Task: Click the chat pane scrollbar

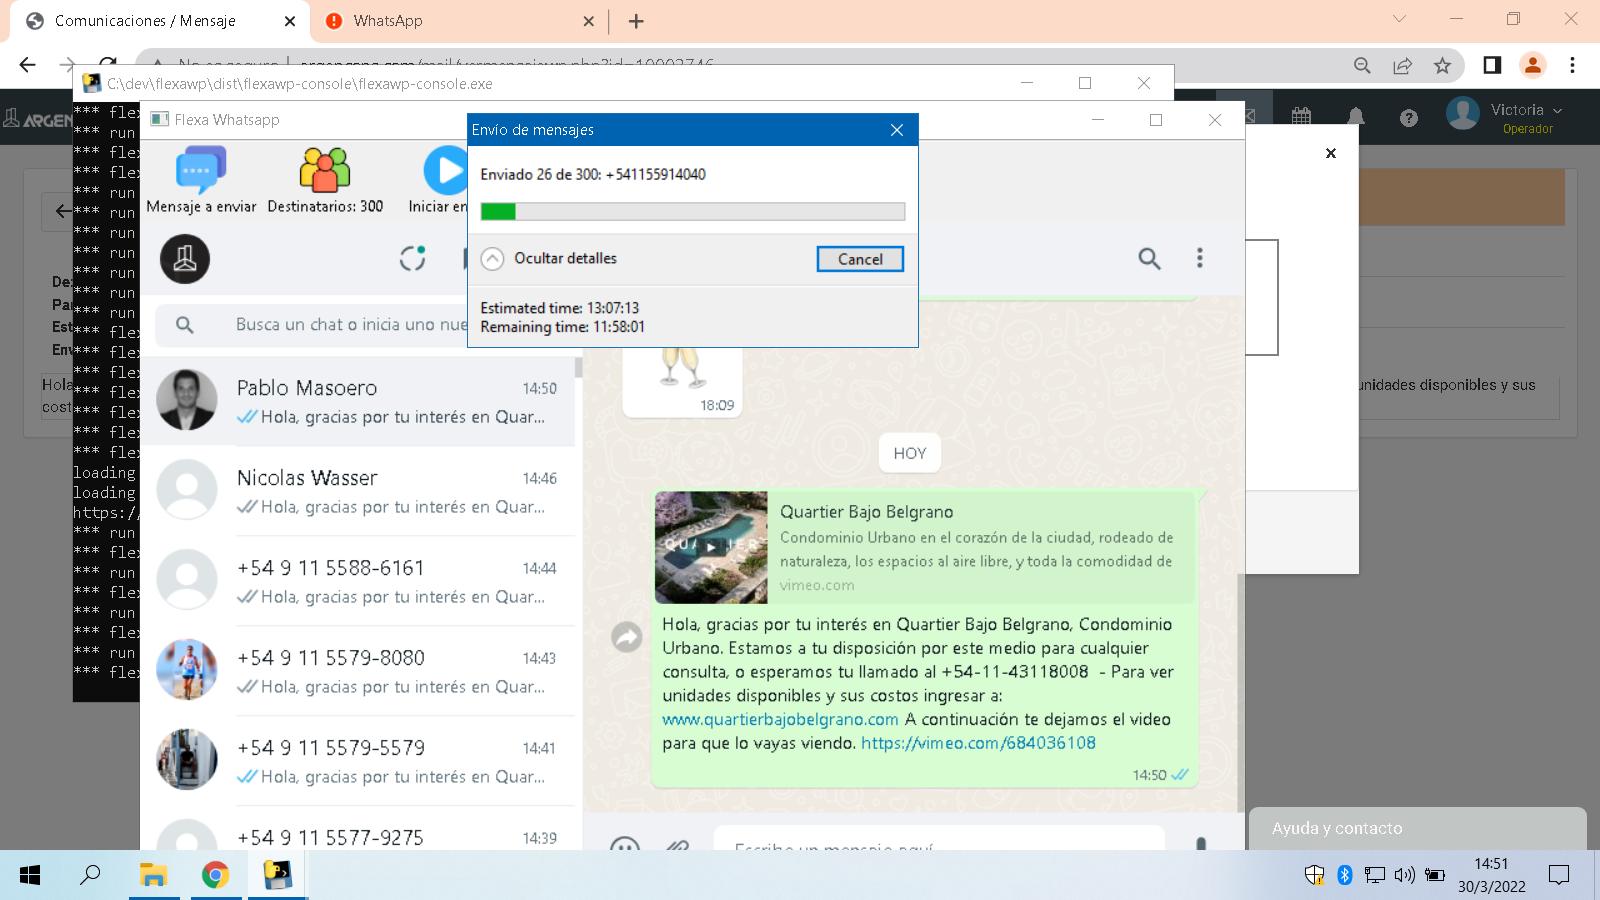Action: coord(1240,692)
